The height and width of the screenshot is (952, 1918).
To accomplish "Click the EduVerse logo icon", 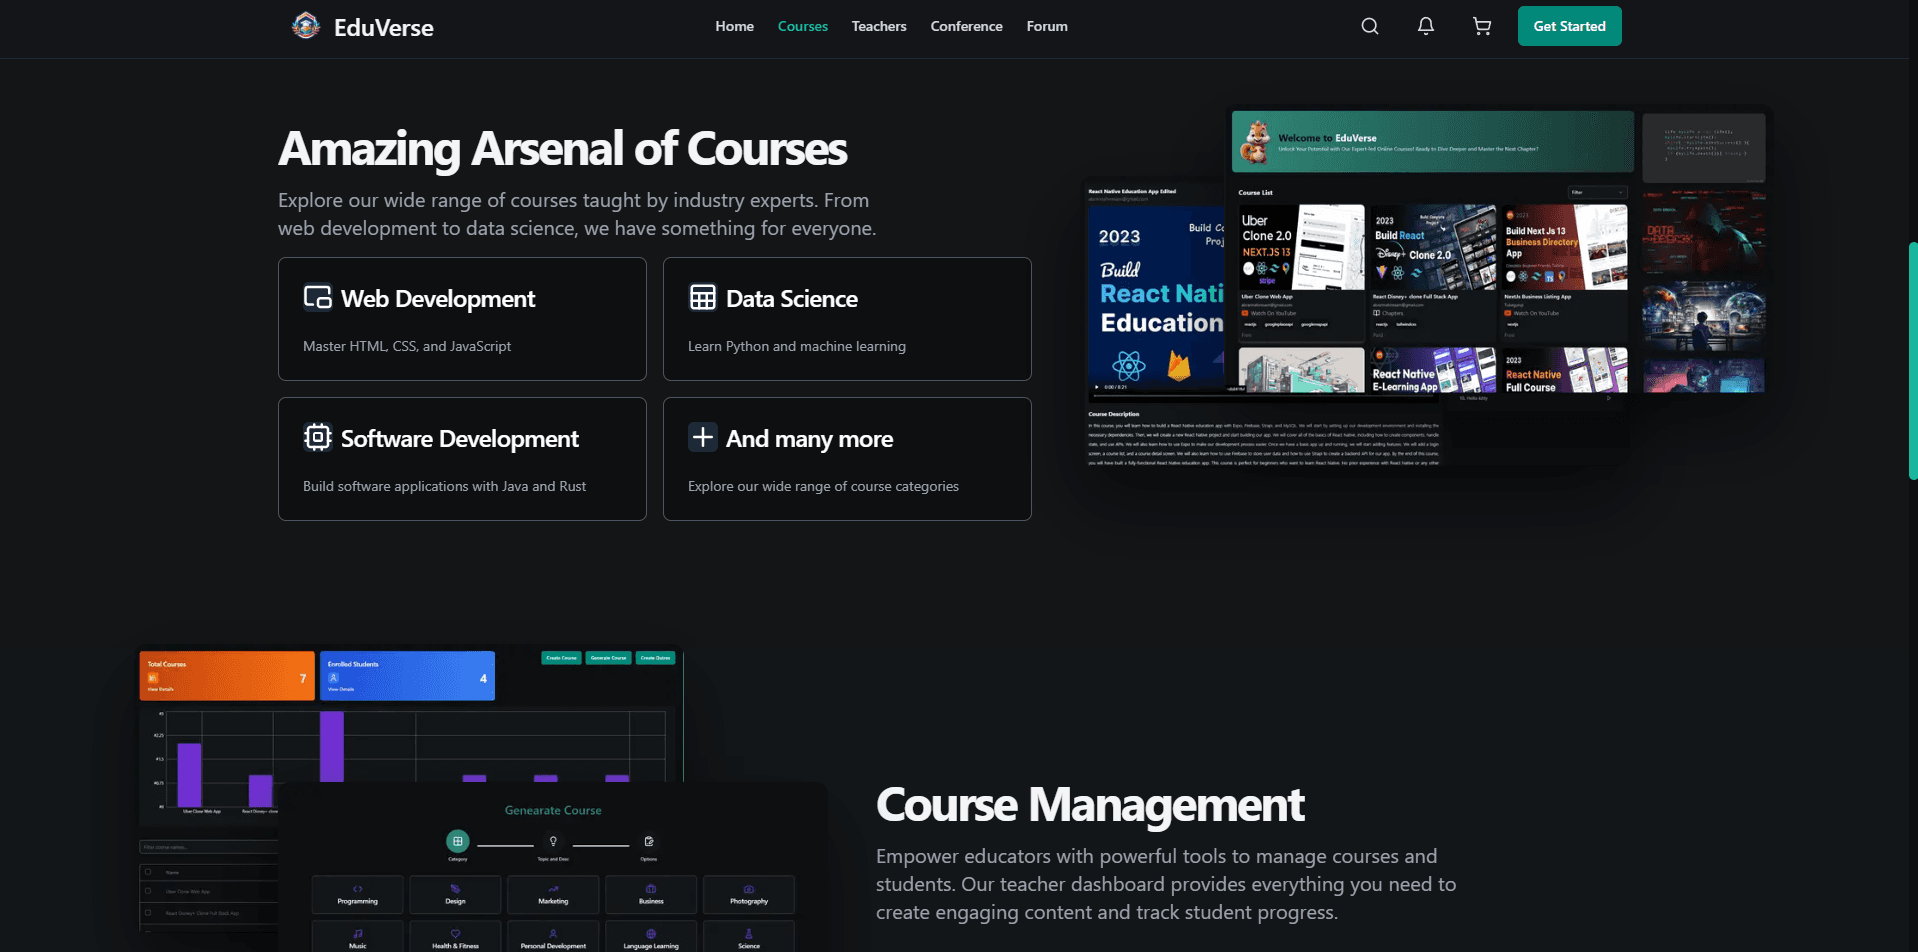I will click(x=306, y=26).
